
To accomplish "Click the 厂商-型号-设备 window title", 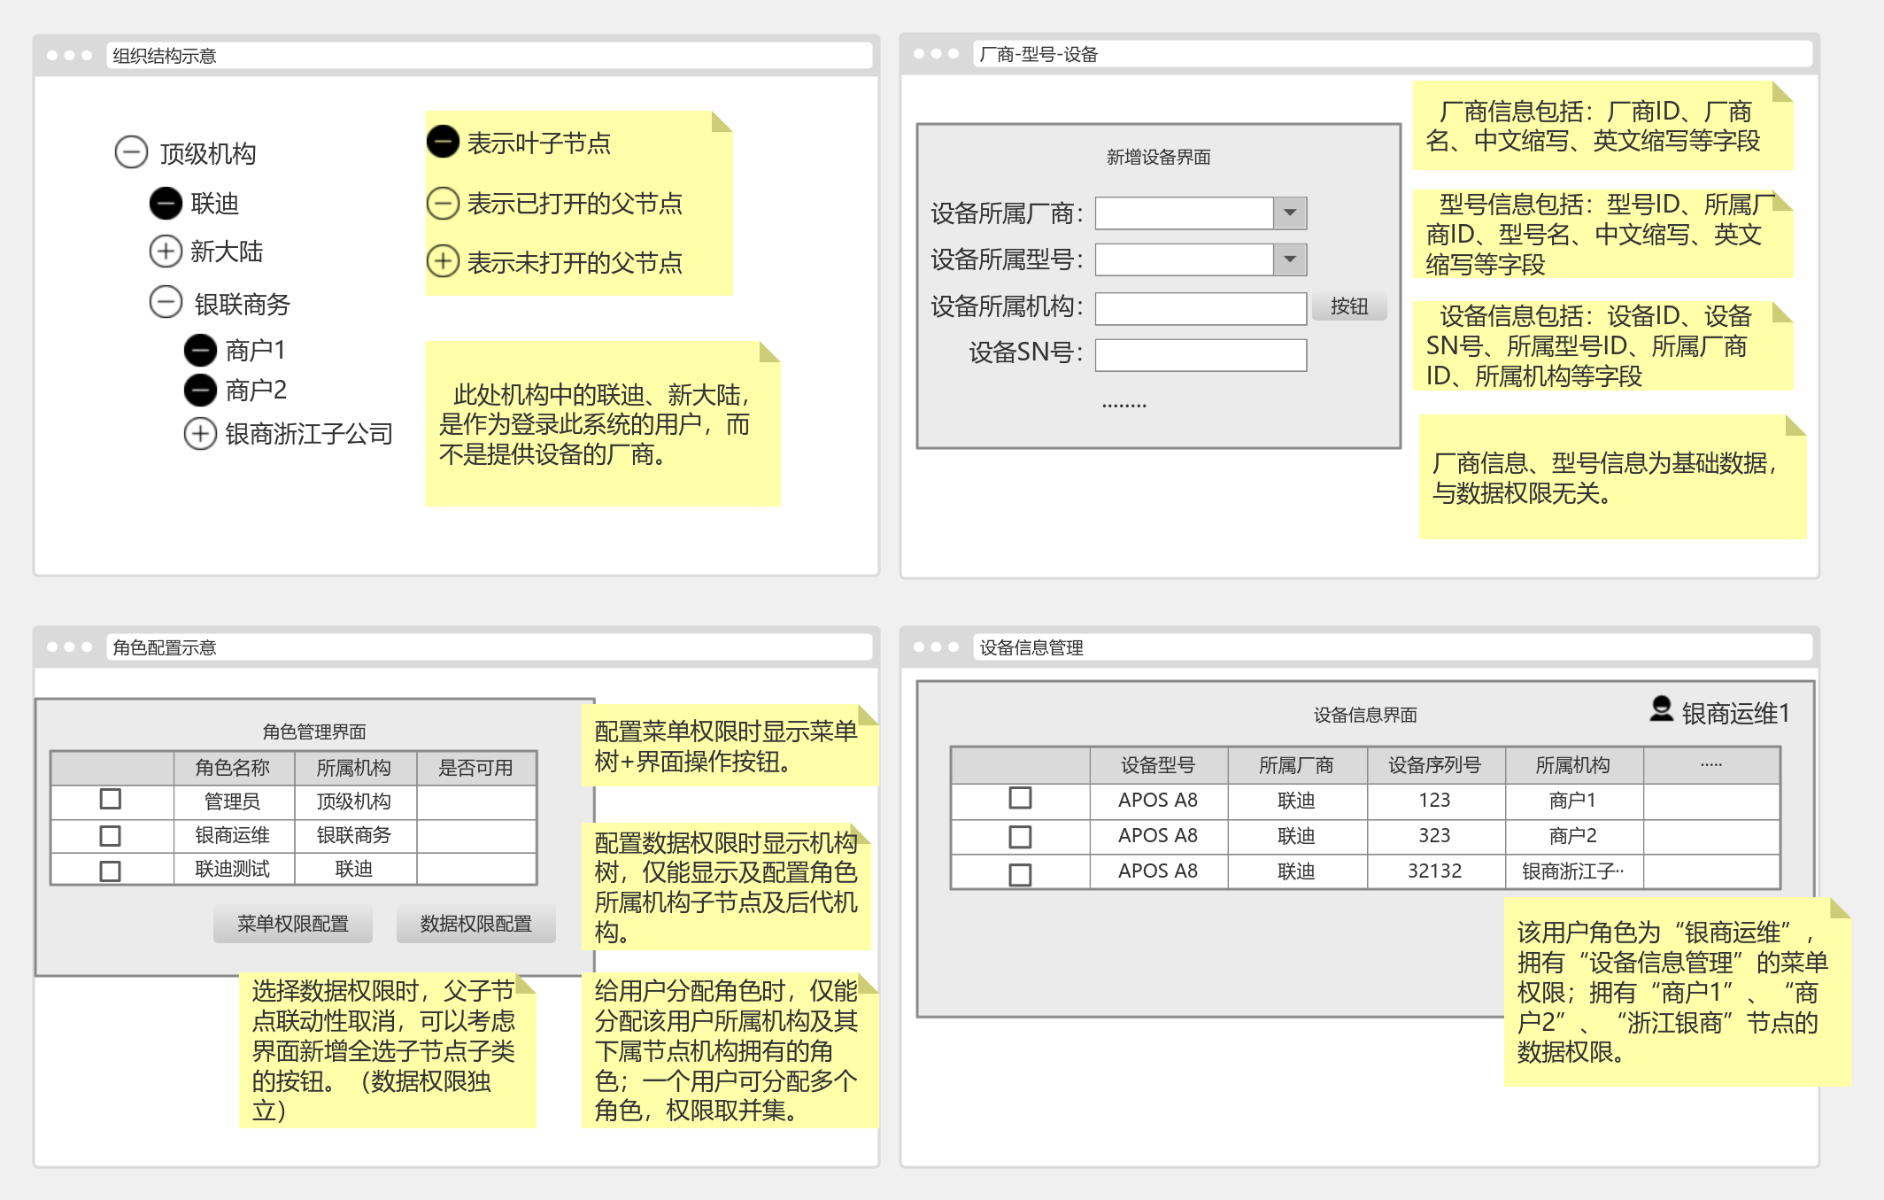I will (1040, 56).
